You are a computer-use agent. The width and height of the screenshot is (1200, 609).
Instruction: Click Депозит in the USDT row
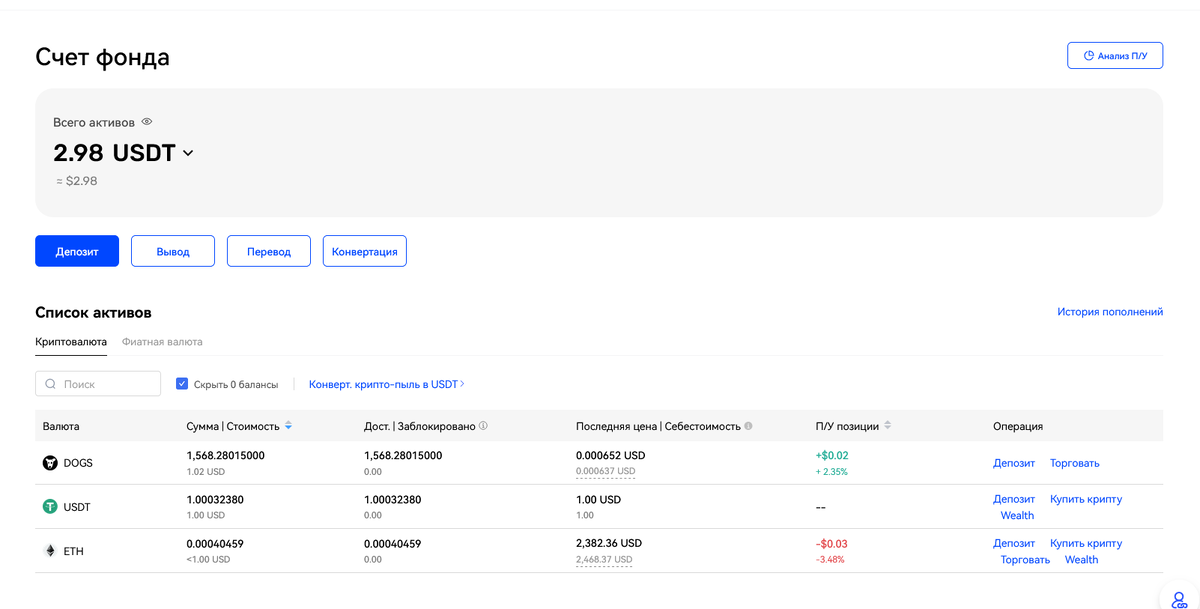(x=1014, y=499)
